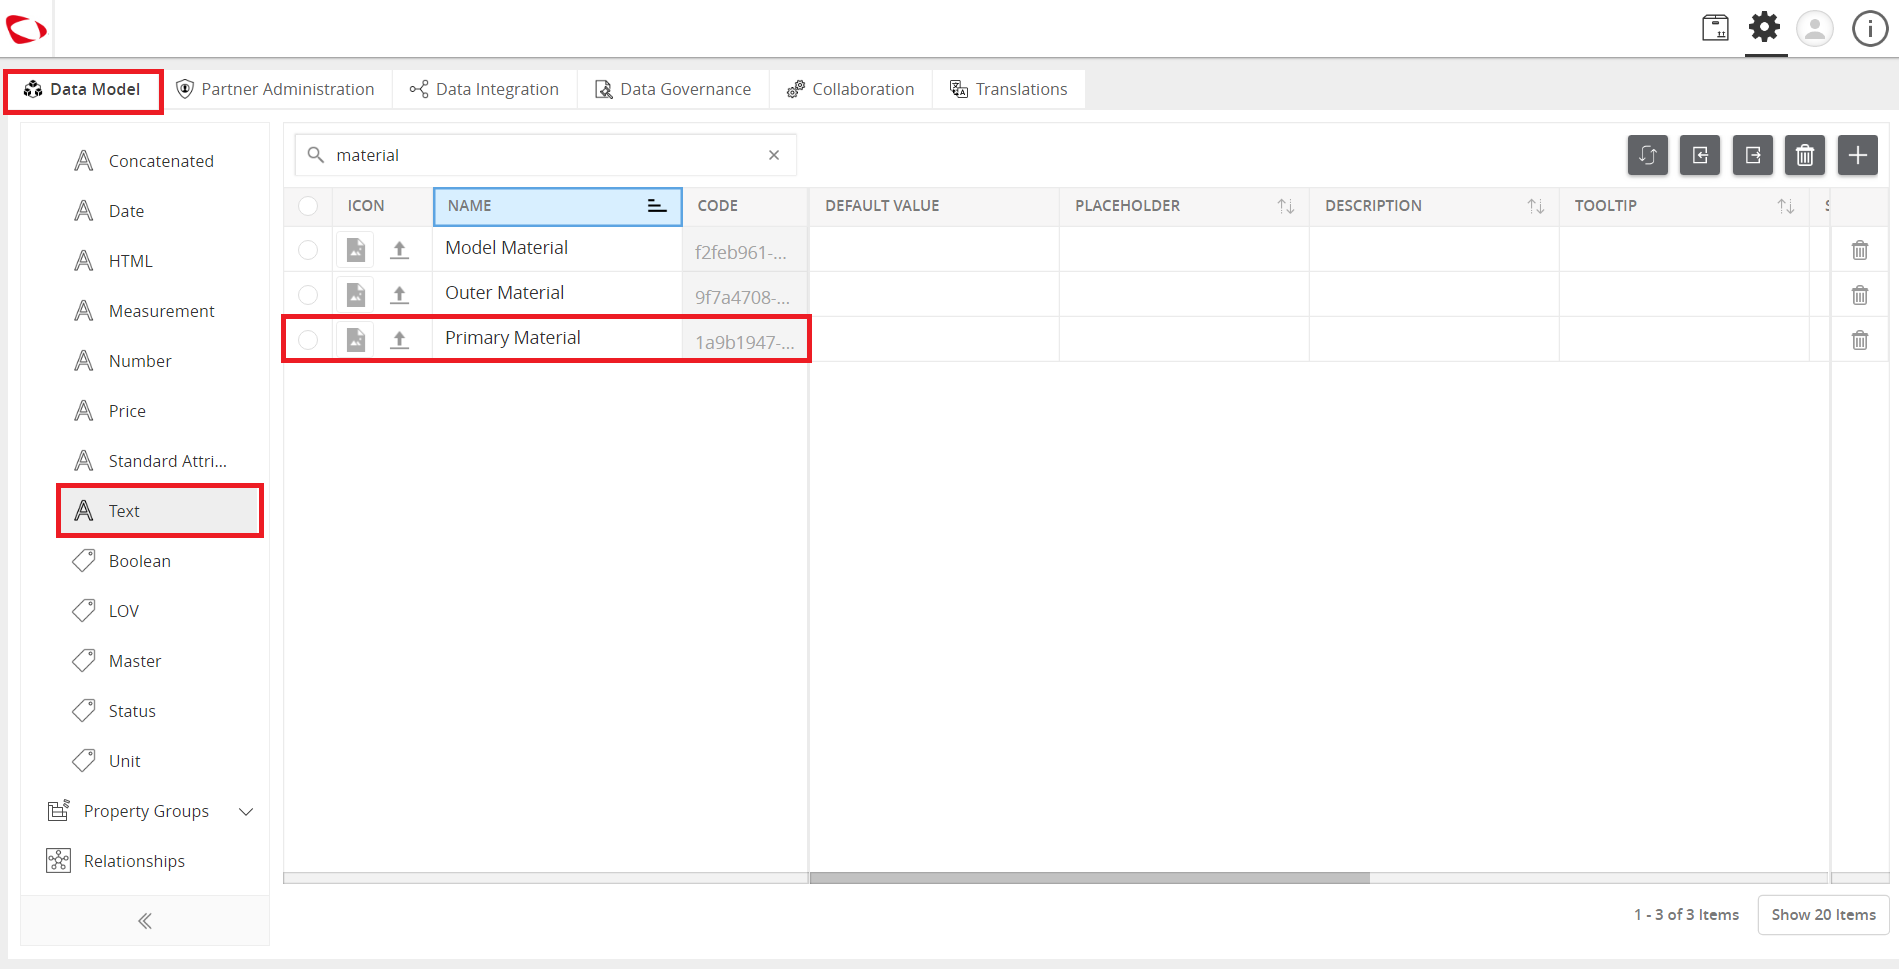Select Measurement attribute type
Image resolution: width=1899 pixels, height=969 pixels.
(160, 311)
